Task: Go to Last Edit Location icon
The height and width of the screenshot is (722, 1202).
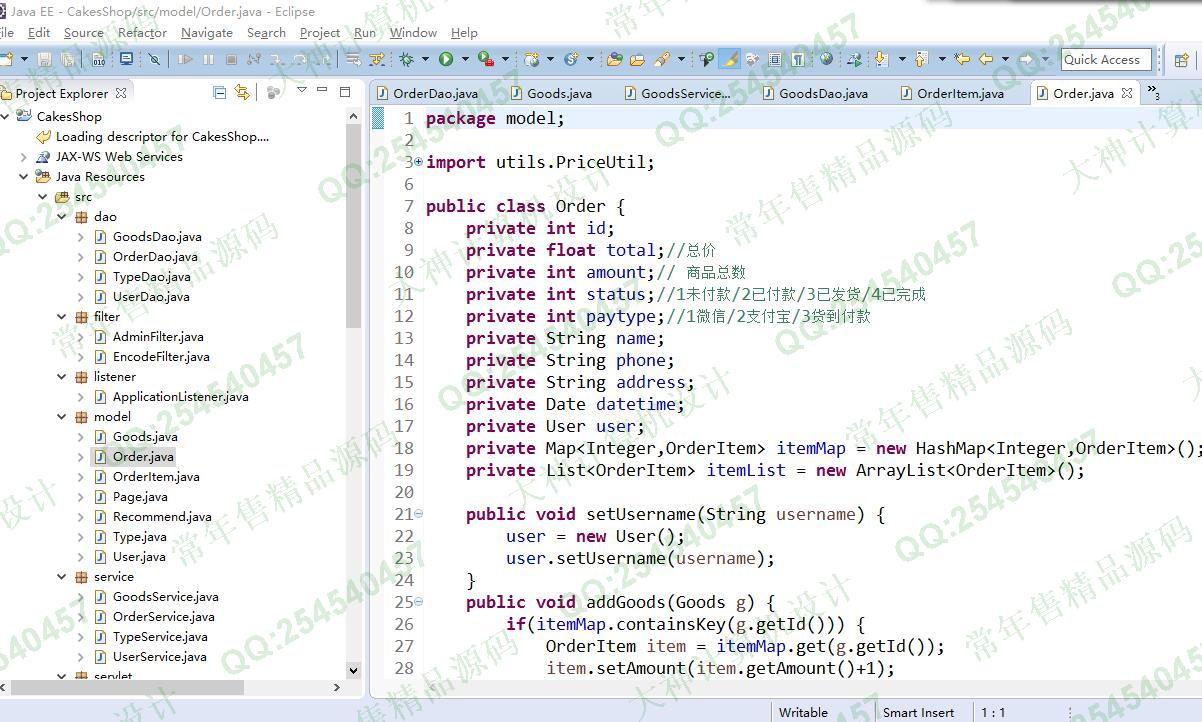Action: pos(962,60)
